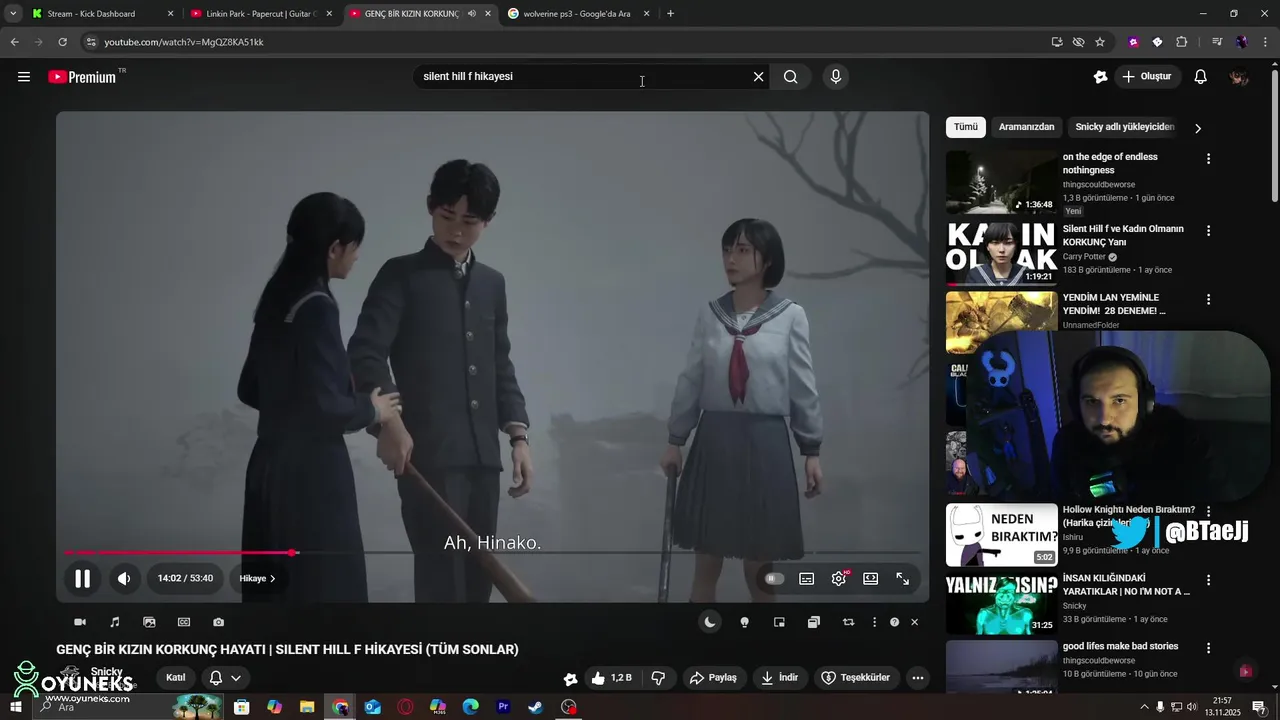Viewport: 1280px width, 720px height.
Task: Open the YouTube account avatar menu
Action: click(x=1239, y=77)
